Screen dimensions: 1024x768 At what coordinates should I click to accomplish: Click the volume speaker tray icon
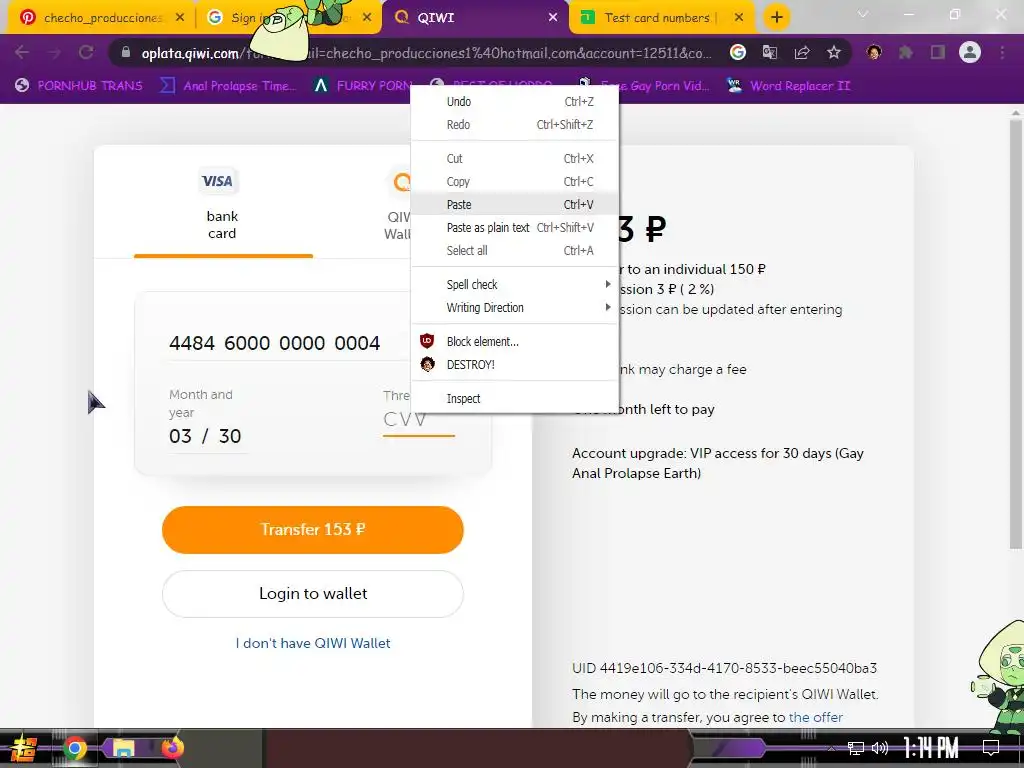880,748
